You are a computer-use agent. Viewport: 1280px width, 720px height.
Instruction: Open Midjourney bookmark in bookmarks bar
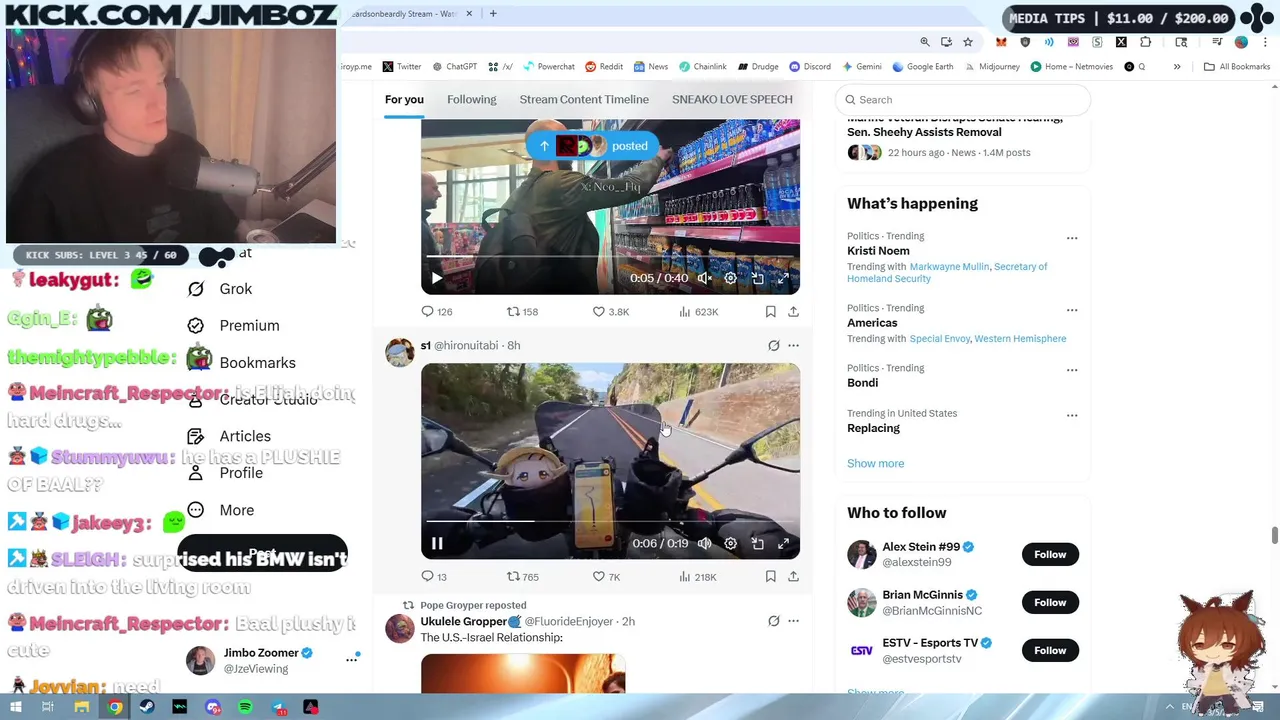pos(993,67)
